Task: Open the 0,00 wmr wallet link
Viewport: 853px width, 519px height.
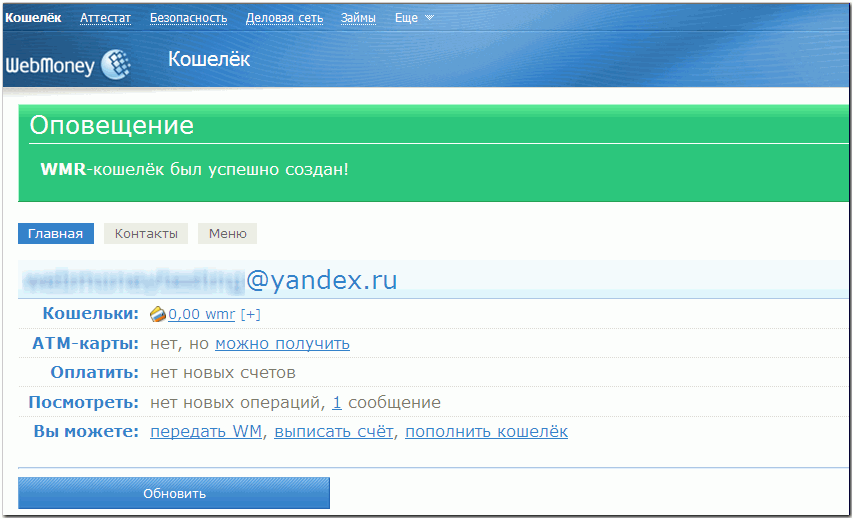Action: pyautogui.click(x=201, y=314)
